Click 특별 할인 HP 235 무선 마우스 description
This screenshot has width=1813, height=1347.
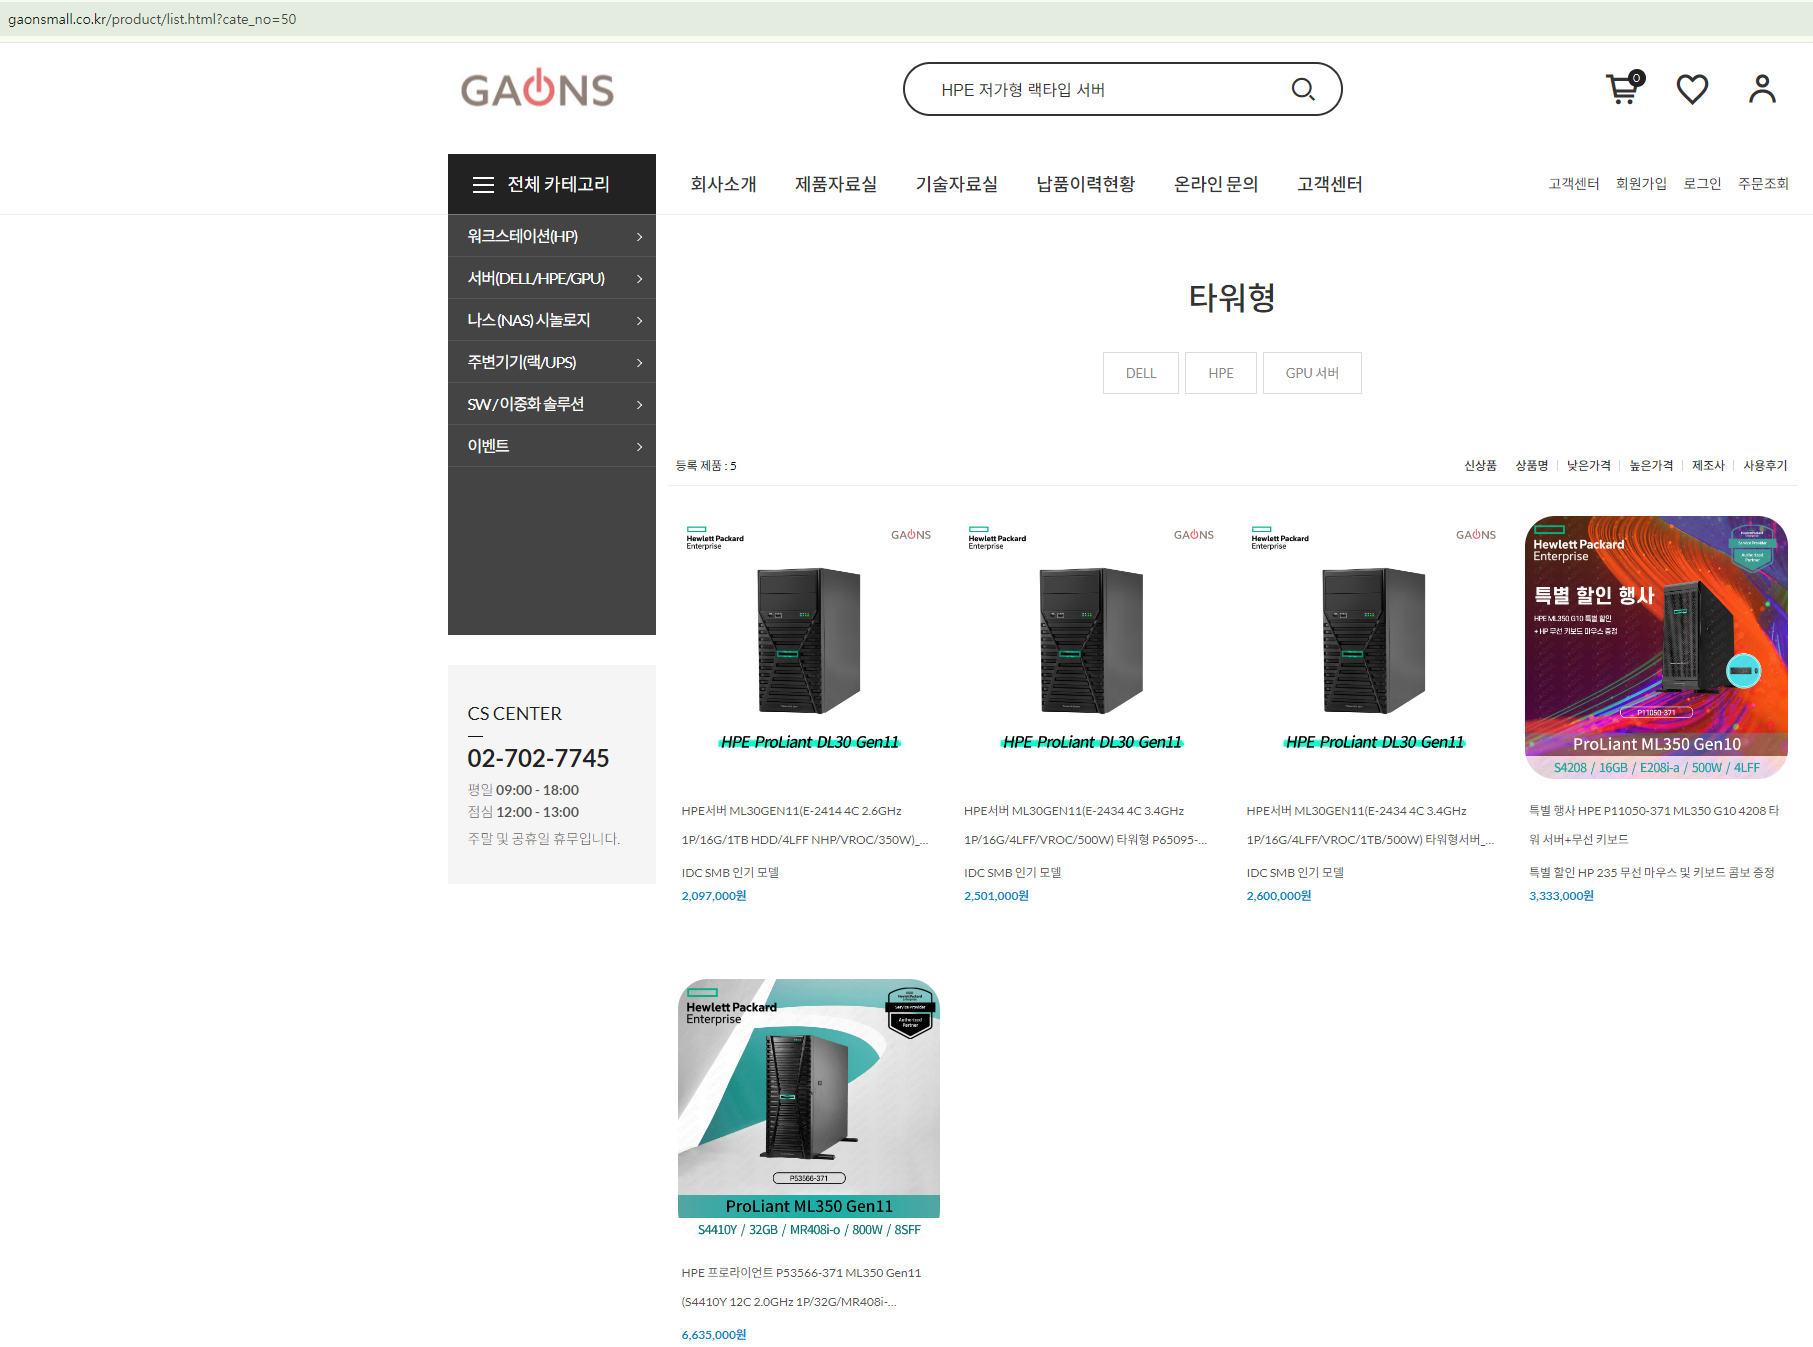[1652, 873]
